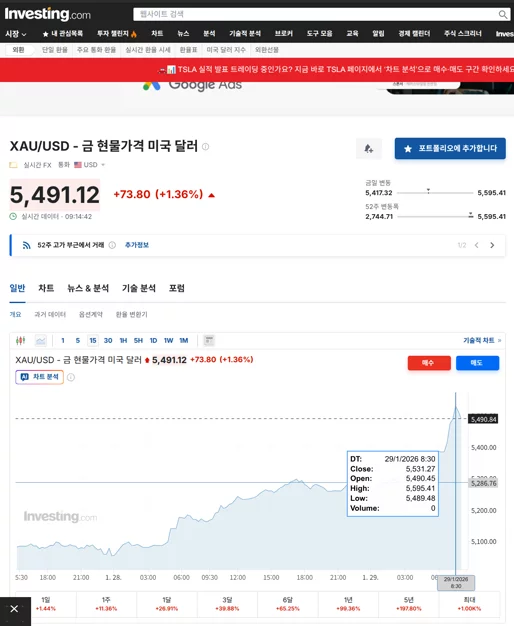This screenshot has width=514, height=626.
Task: Show next insight with right chevron
Action: 492,245
